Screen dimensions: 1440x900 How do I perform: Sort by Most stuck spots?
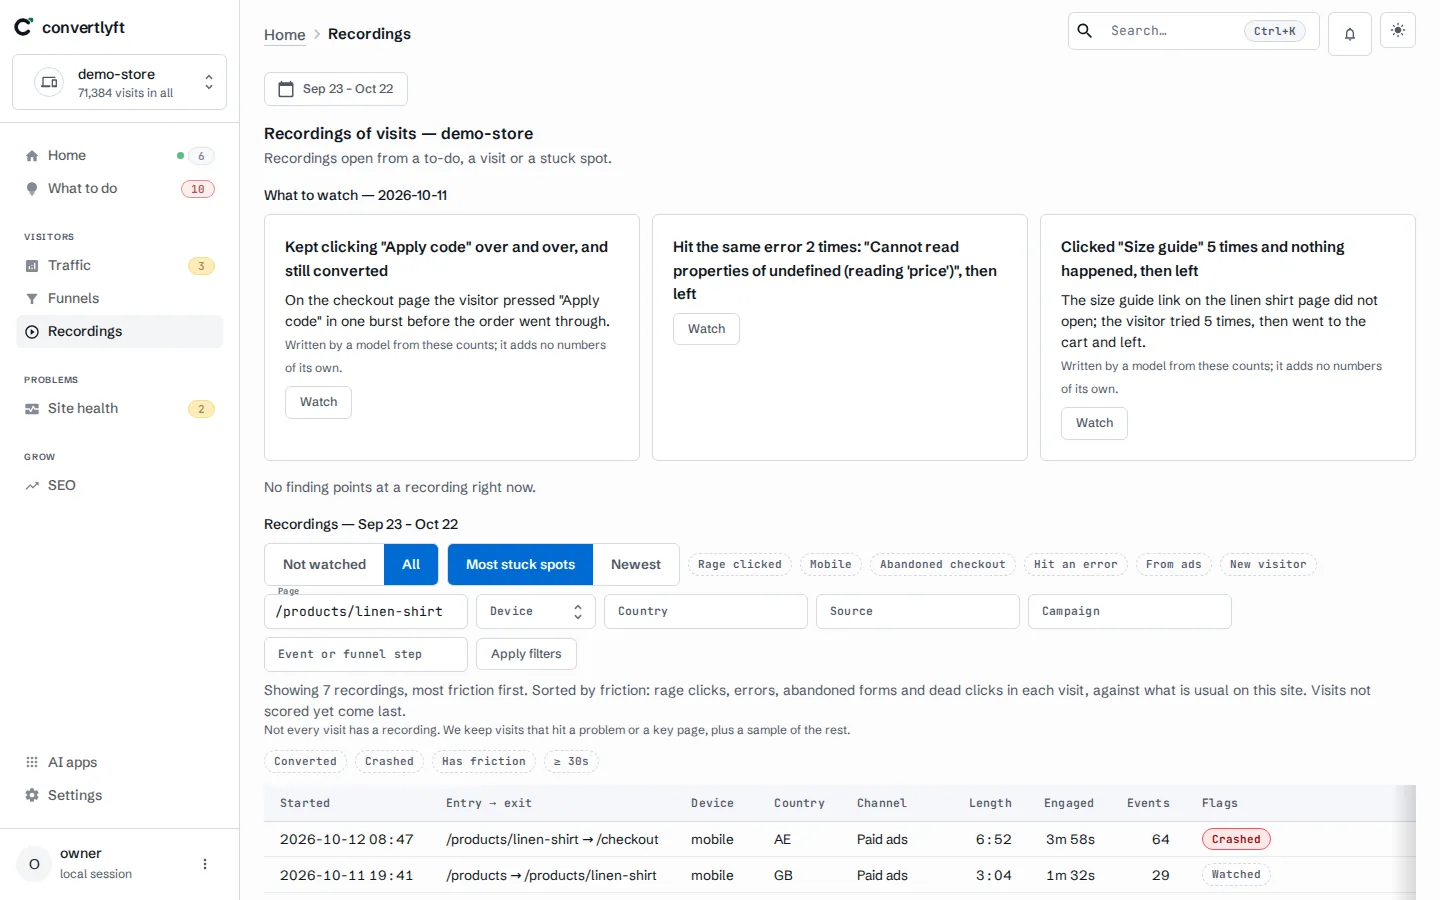[520, 565]
